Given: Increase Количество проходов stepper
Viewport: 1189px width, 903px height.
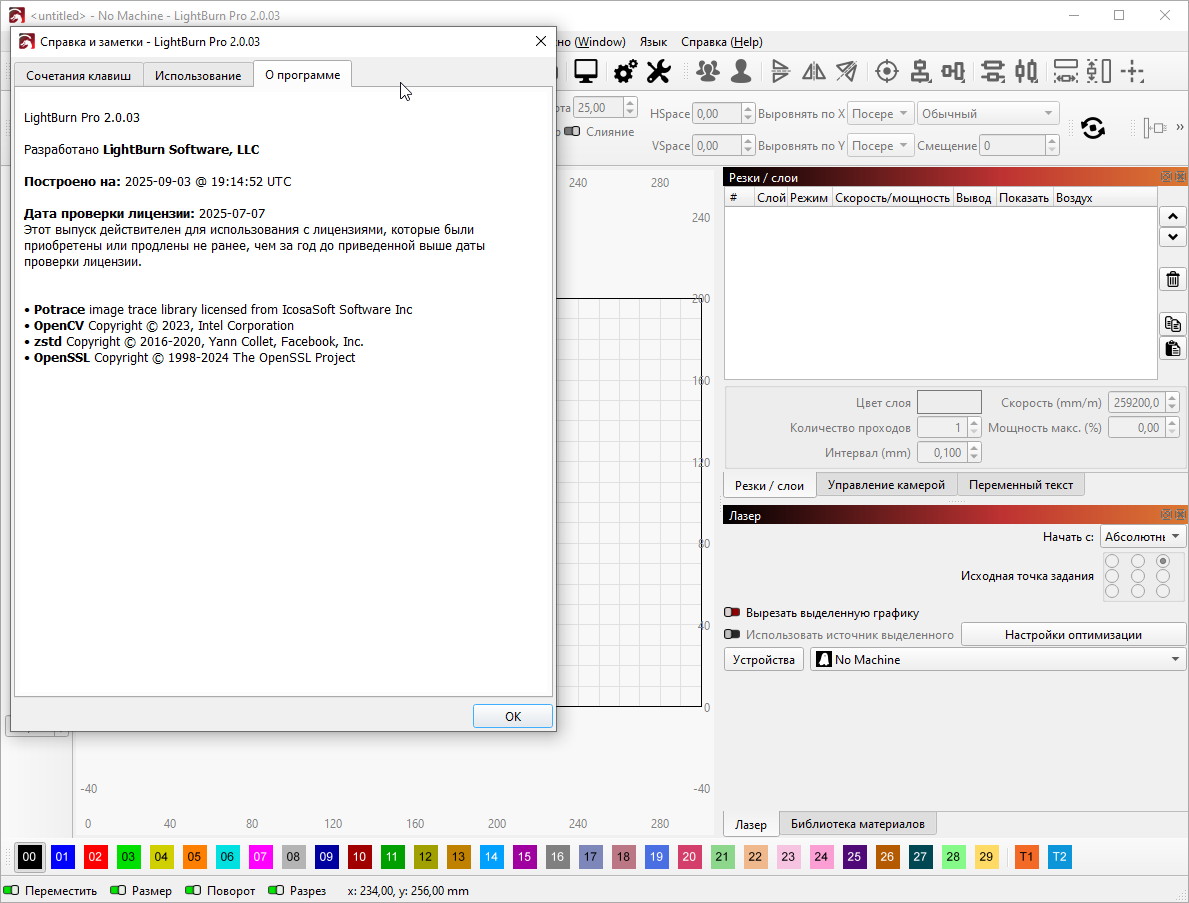Looking at the screenshot, I should click(974, 422).
